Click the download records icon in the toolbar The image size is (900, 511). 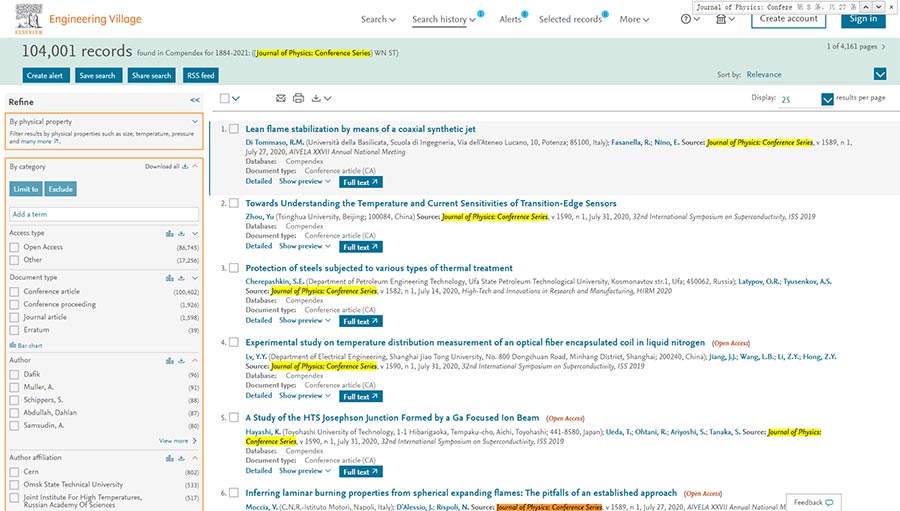coord(316,98)
